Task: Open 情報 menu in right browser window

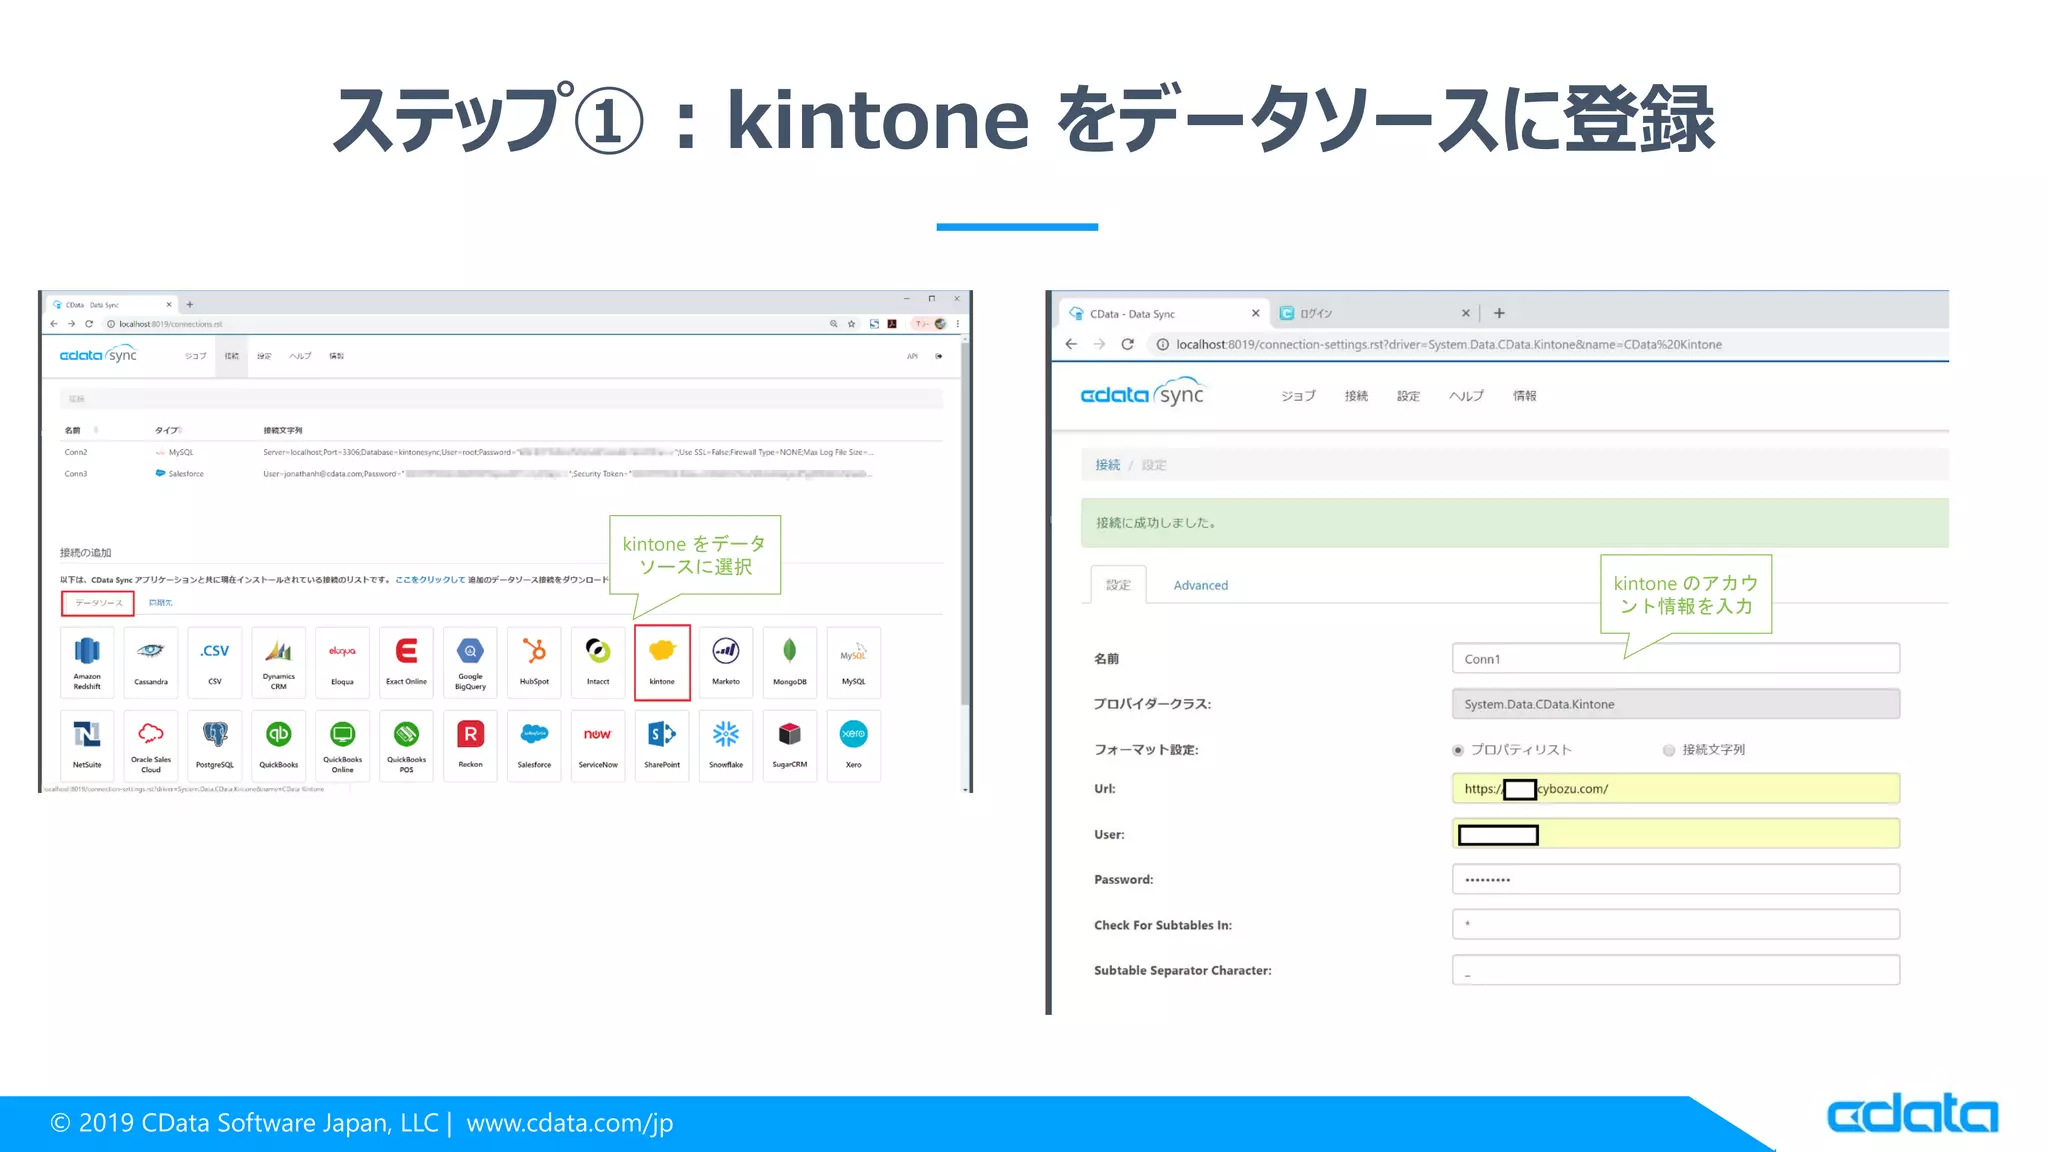Action: pyautogui.click(x=1524, y=396)
